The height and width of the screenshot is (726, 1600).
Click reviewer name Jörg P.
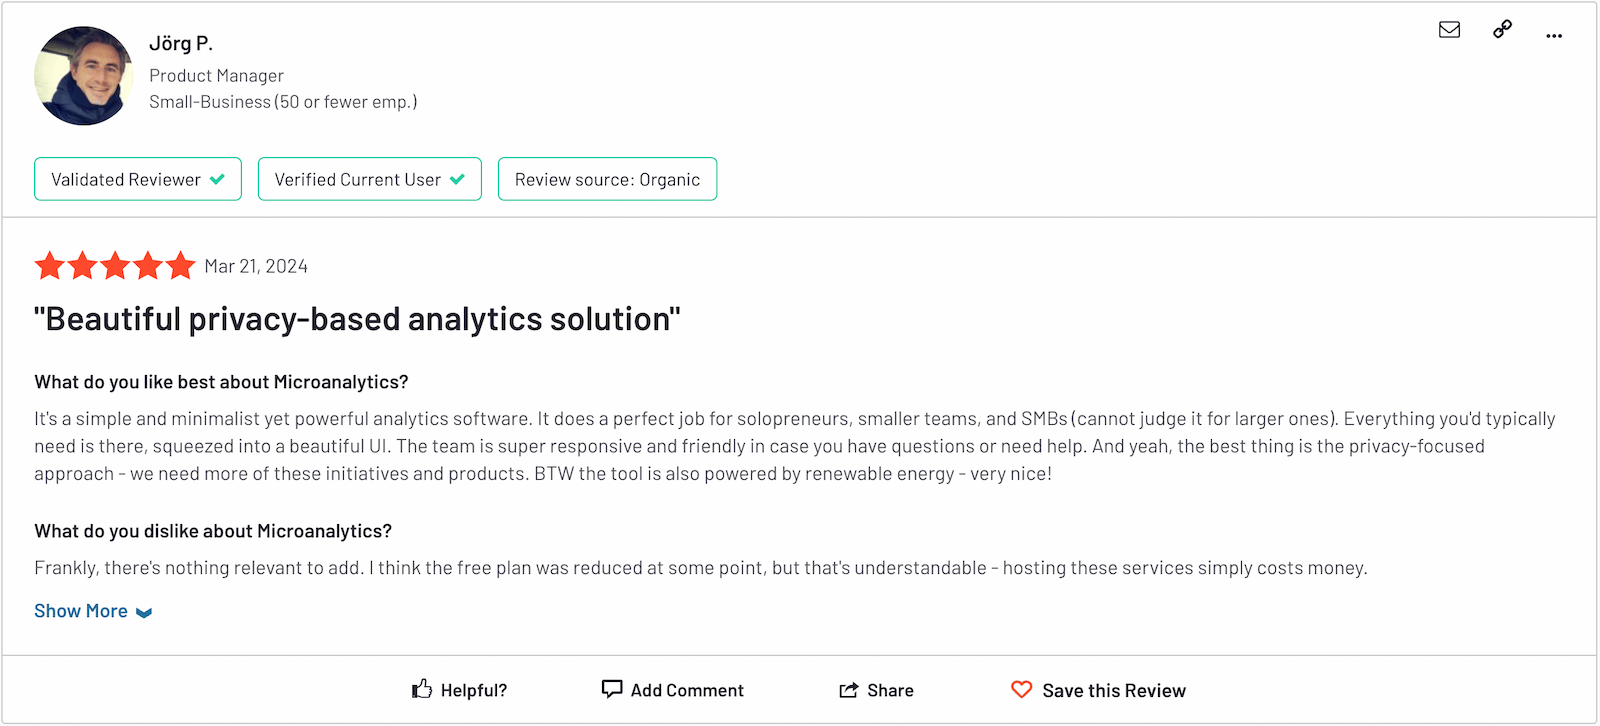[181, 43]
